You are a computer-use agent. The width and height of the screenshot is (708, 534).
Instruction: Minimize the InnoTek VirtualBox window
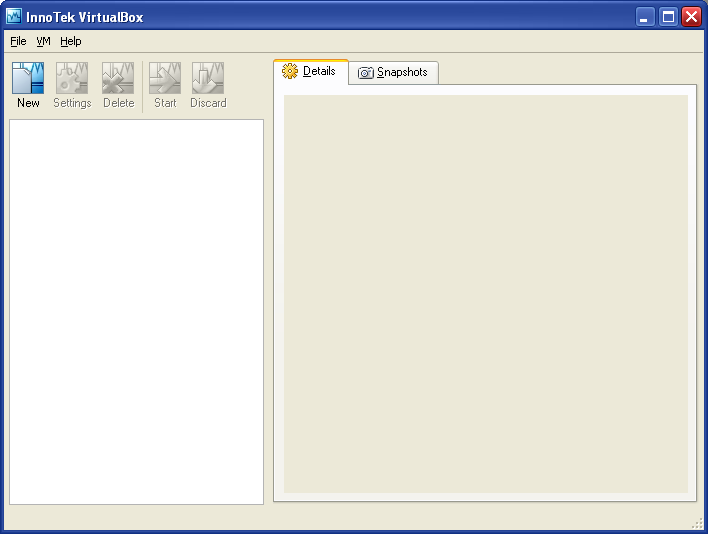click(645, 17)
